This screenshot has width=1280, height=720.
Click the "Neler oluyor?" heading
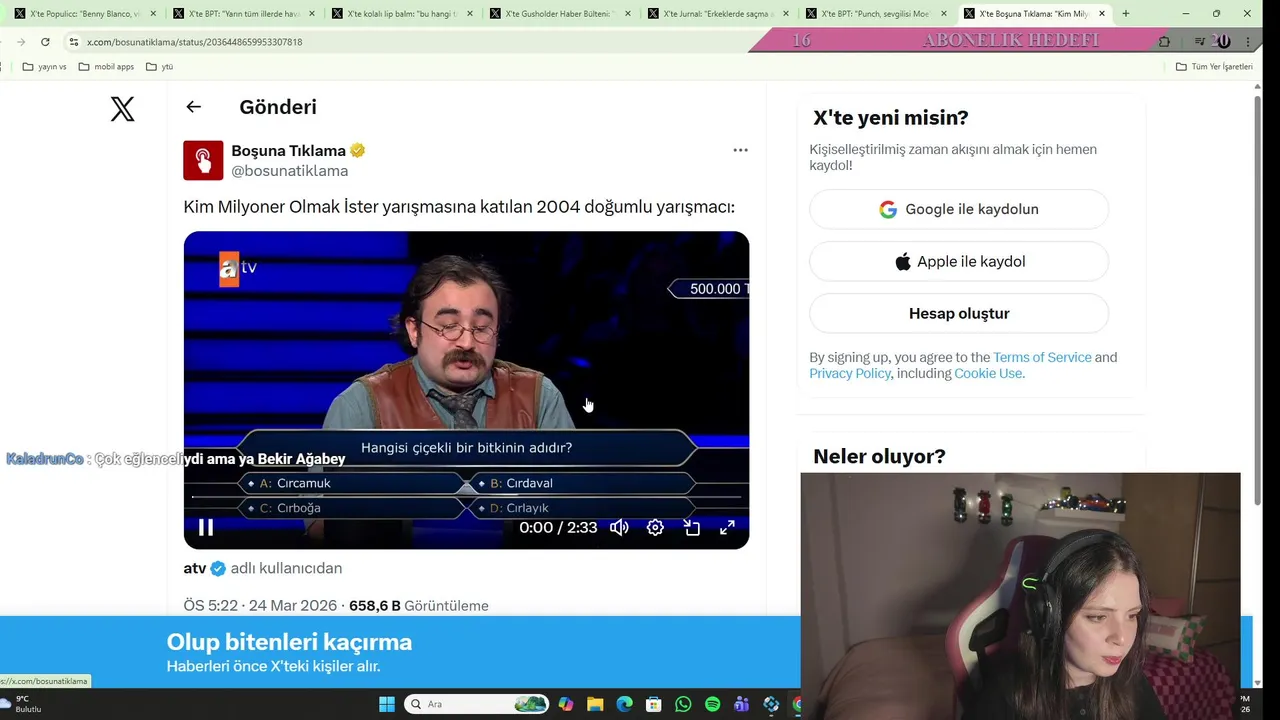coord(879,456)
